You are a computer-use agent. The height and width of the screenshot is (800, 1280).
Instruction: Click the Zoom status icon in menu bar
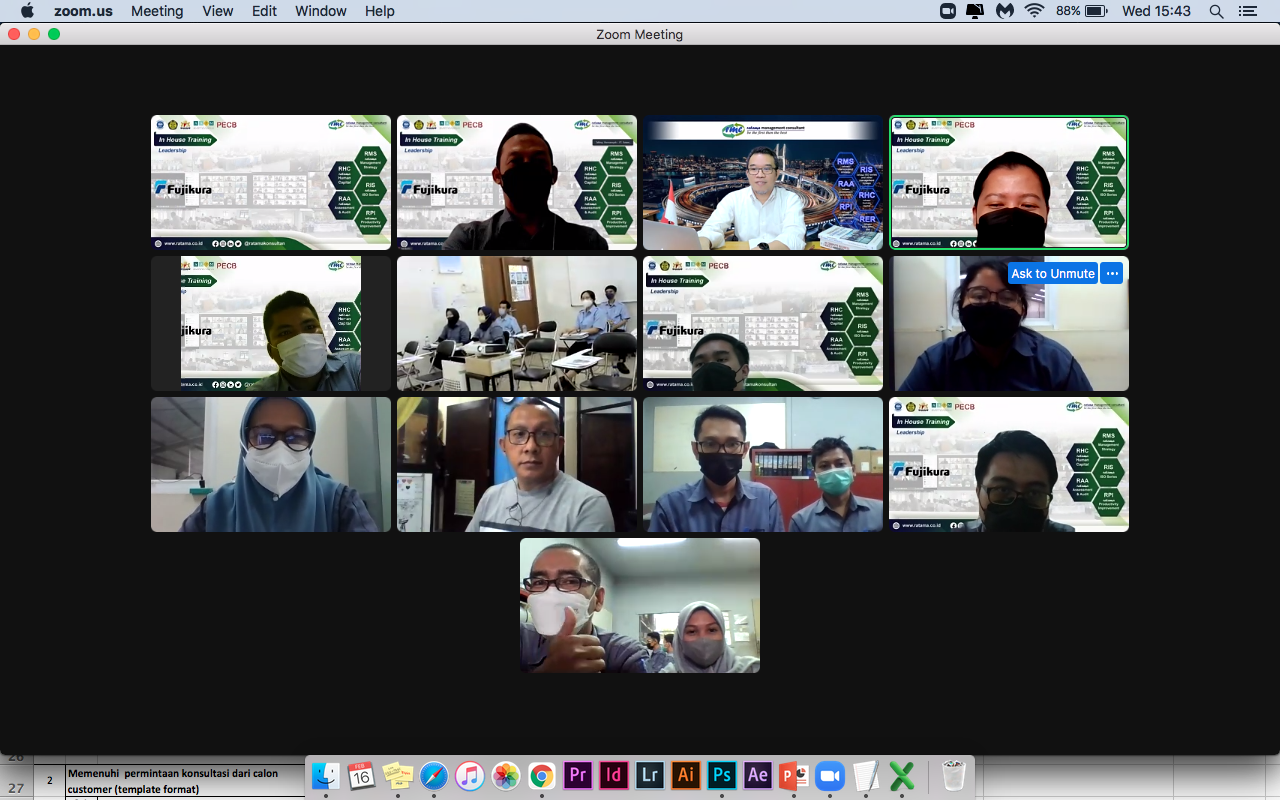click(x=948, y=11)
